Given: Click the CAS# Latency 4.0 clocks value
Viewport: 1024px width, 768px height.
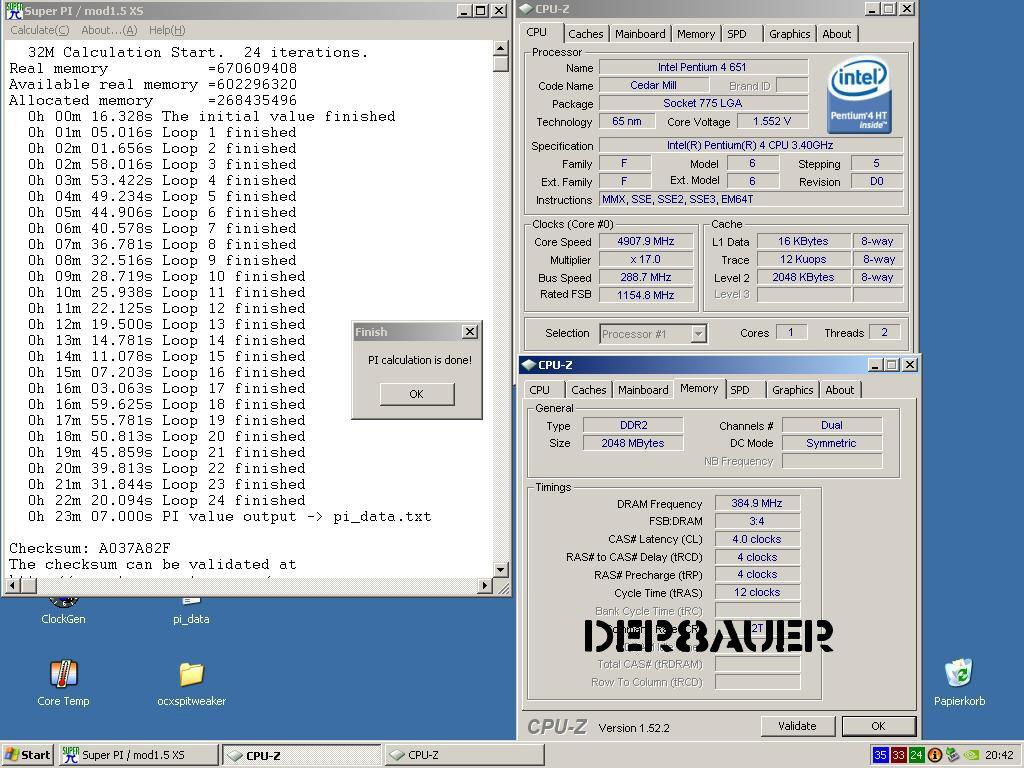Looking at the screenshot, I should [x=757, y=539].
